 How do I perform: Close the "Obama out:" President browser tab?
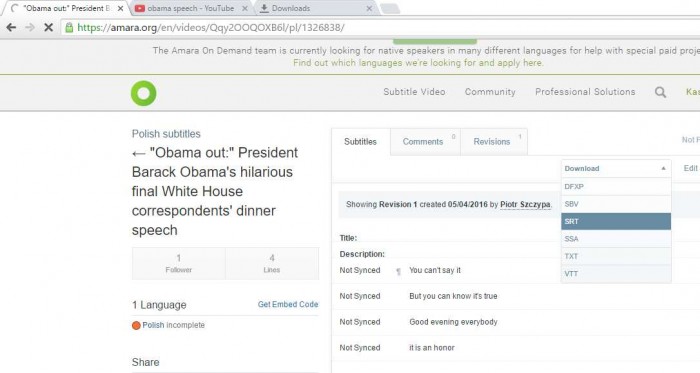pyautogui.click(x=120, y=8)
